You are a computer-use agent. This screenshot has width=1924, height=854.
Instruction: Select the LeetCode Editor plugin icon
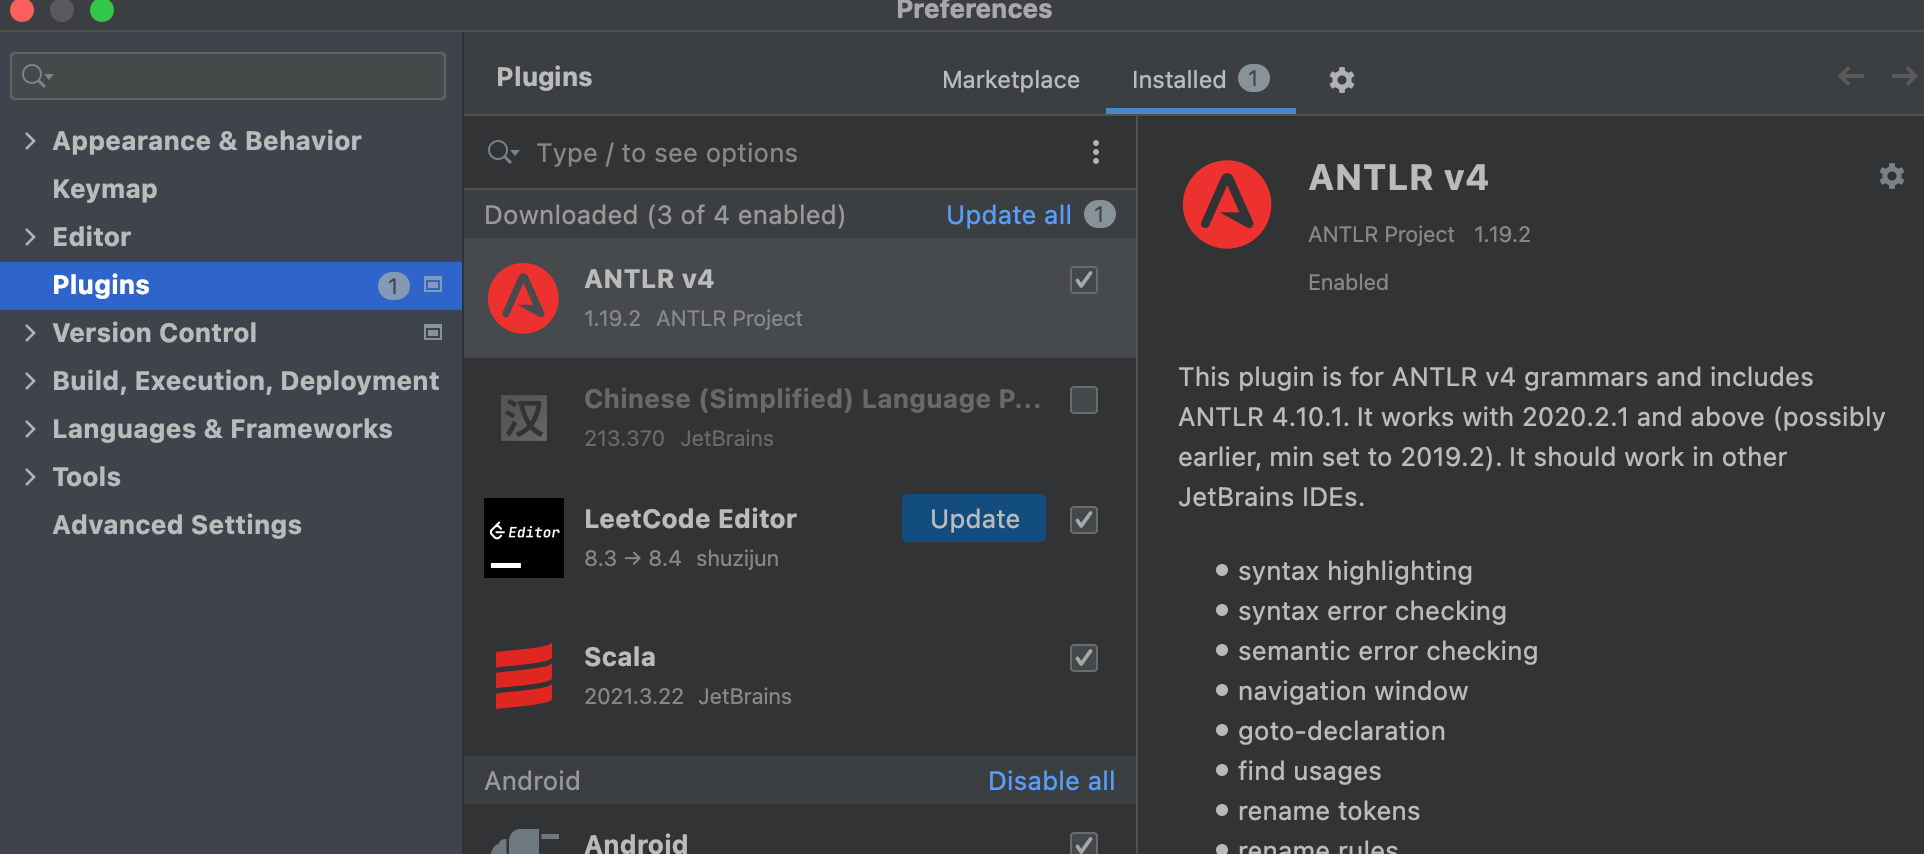(524, 538)
